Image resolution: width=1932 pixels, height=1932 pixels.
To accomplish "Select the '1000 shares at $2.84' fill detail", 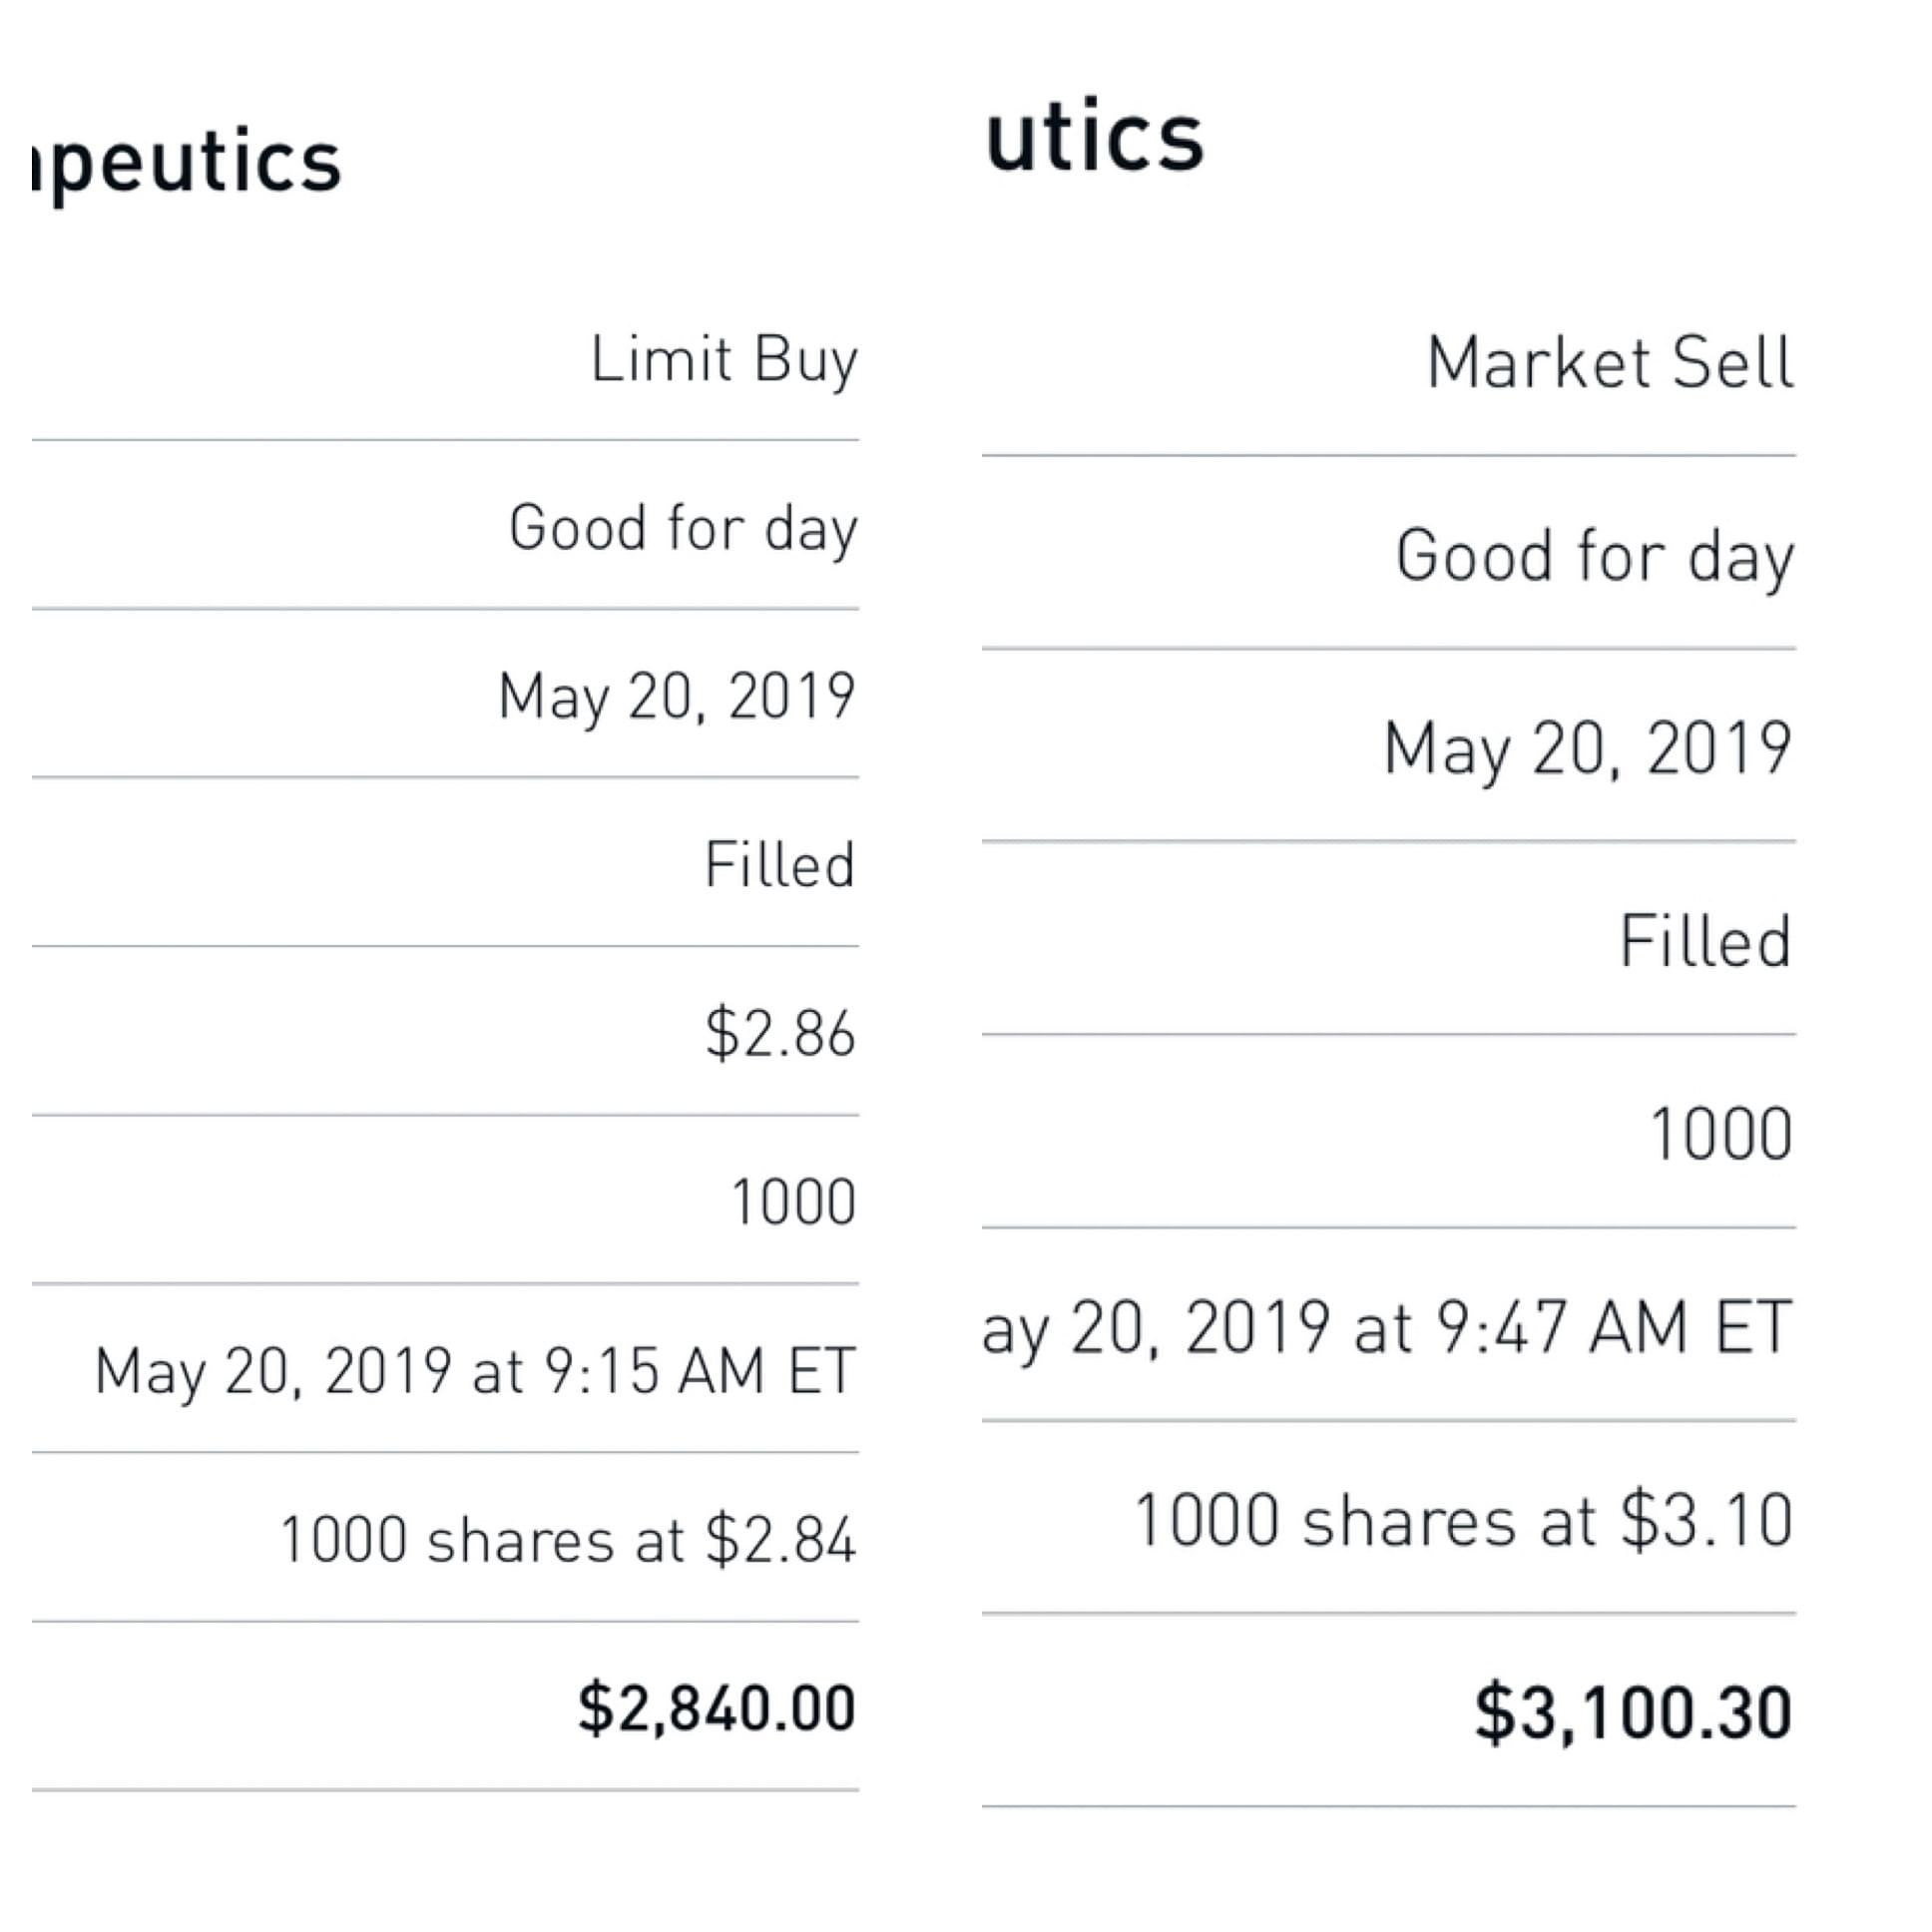I will (568, 1539).
